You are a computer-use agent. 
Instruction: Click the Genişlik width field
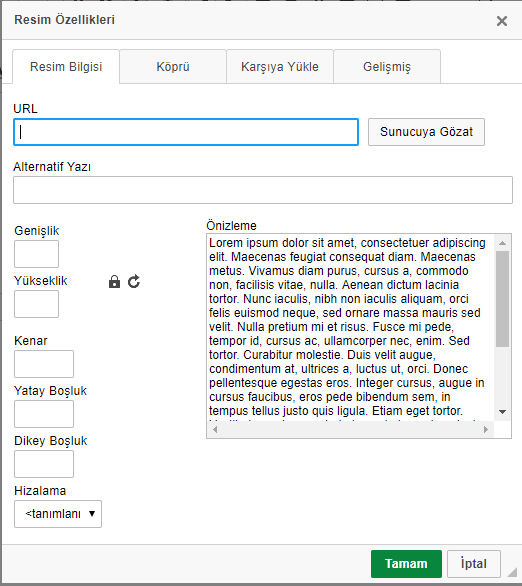point(36,254)
